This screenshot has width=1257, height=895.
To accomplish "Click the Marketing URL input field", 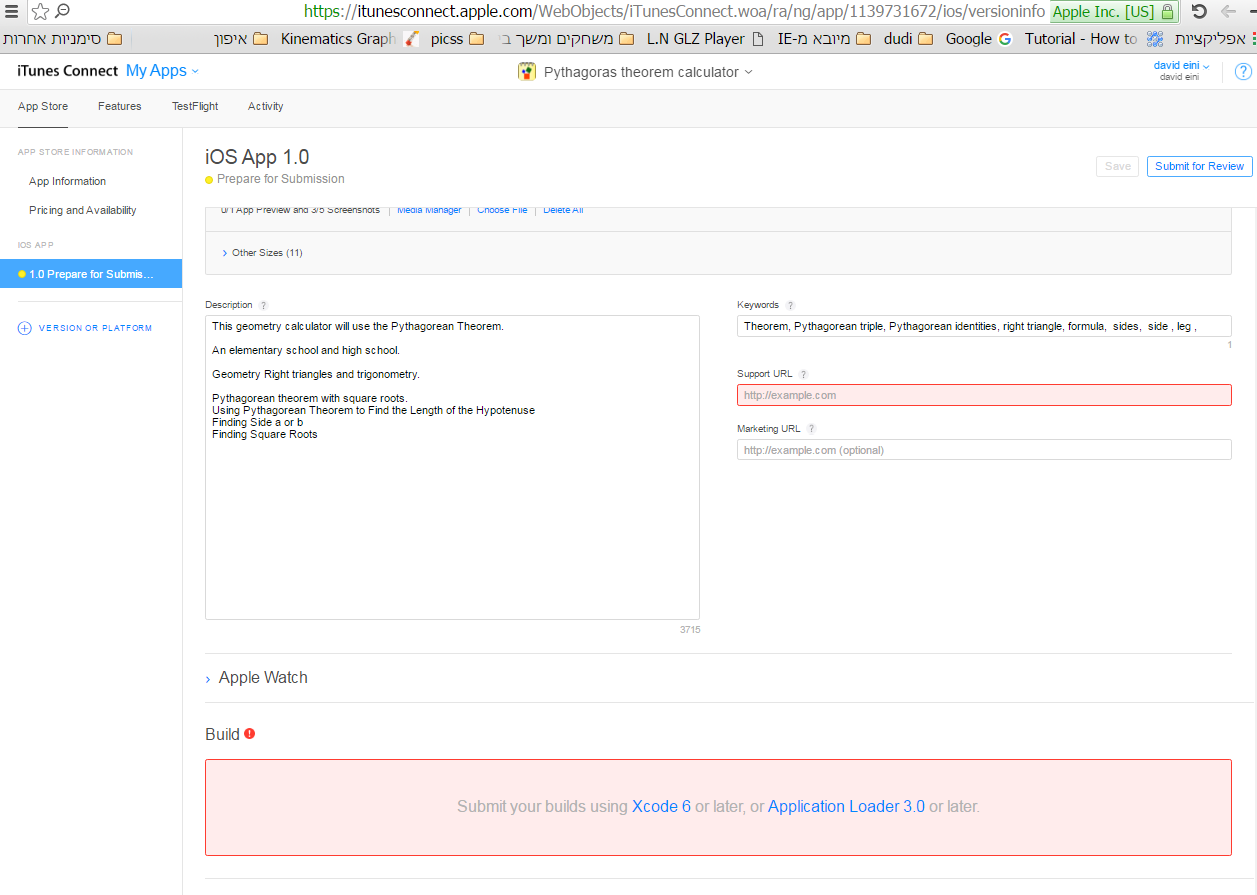I will pyautogui.click(x=984, y=450).
